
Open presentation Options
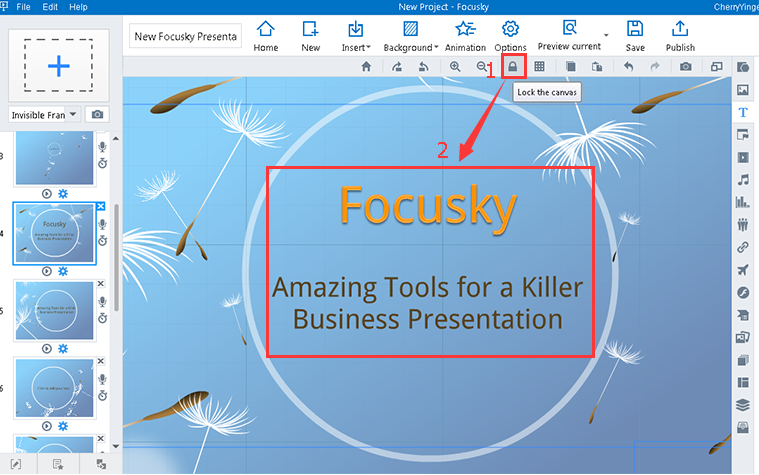point(510,36)
